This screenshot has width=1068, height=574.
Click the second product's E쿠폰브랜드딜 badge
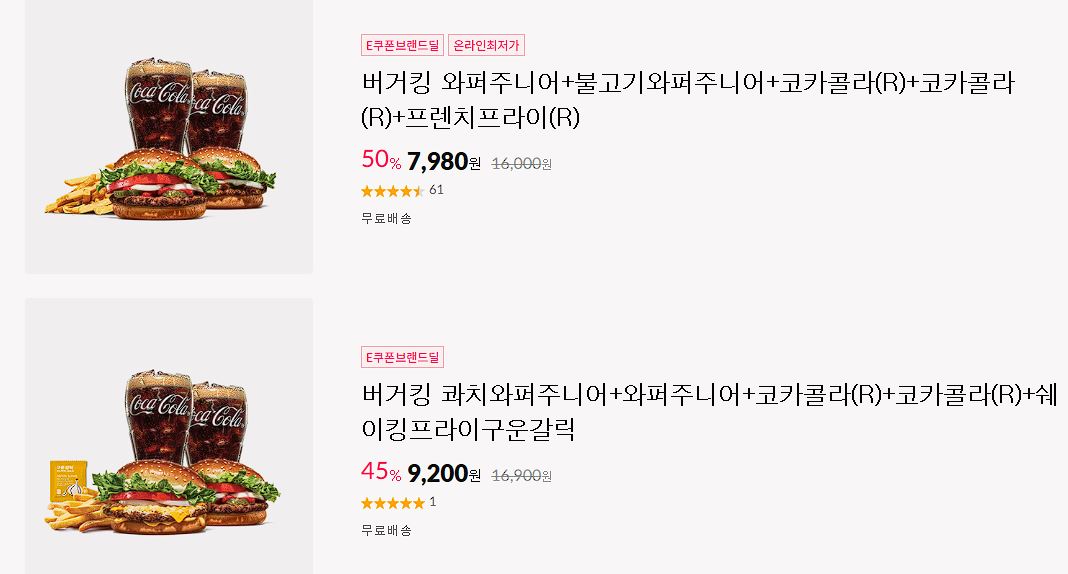402,357
